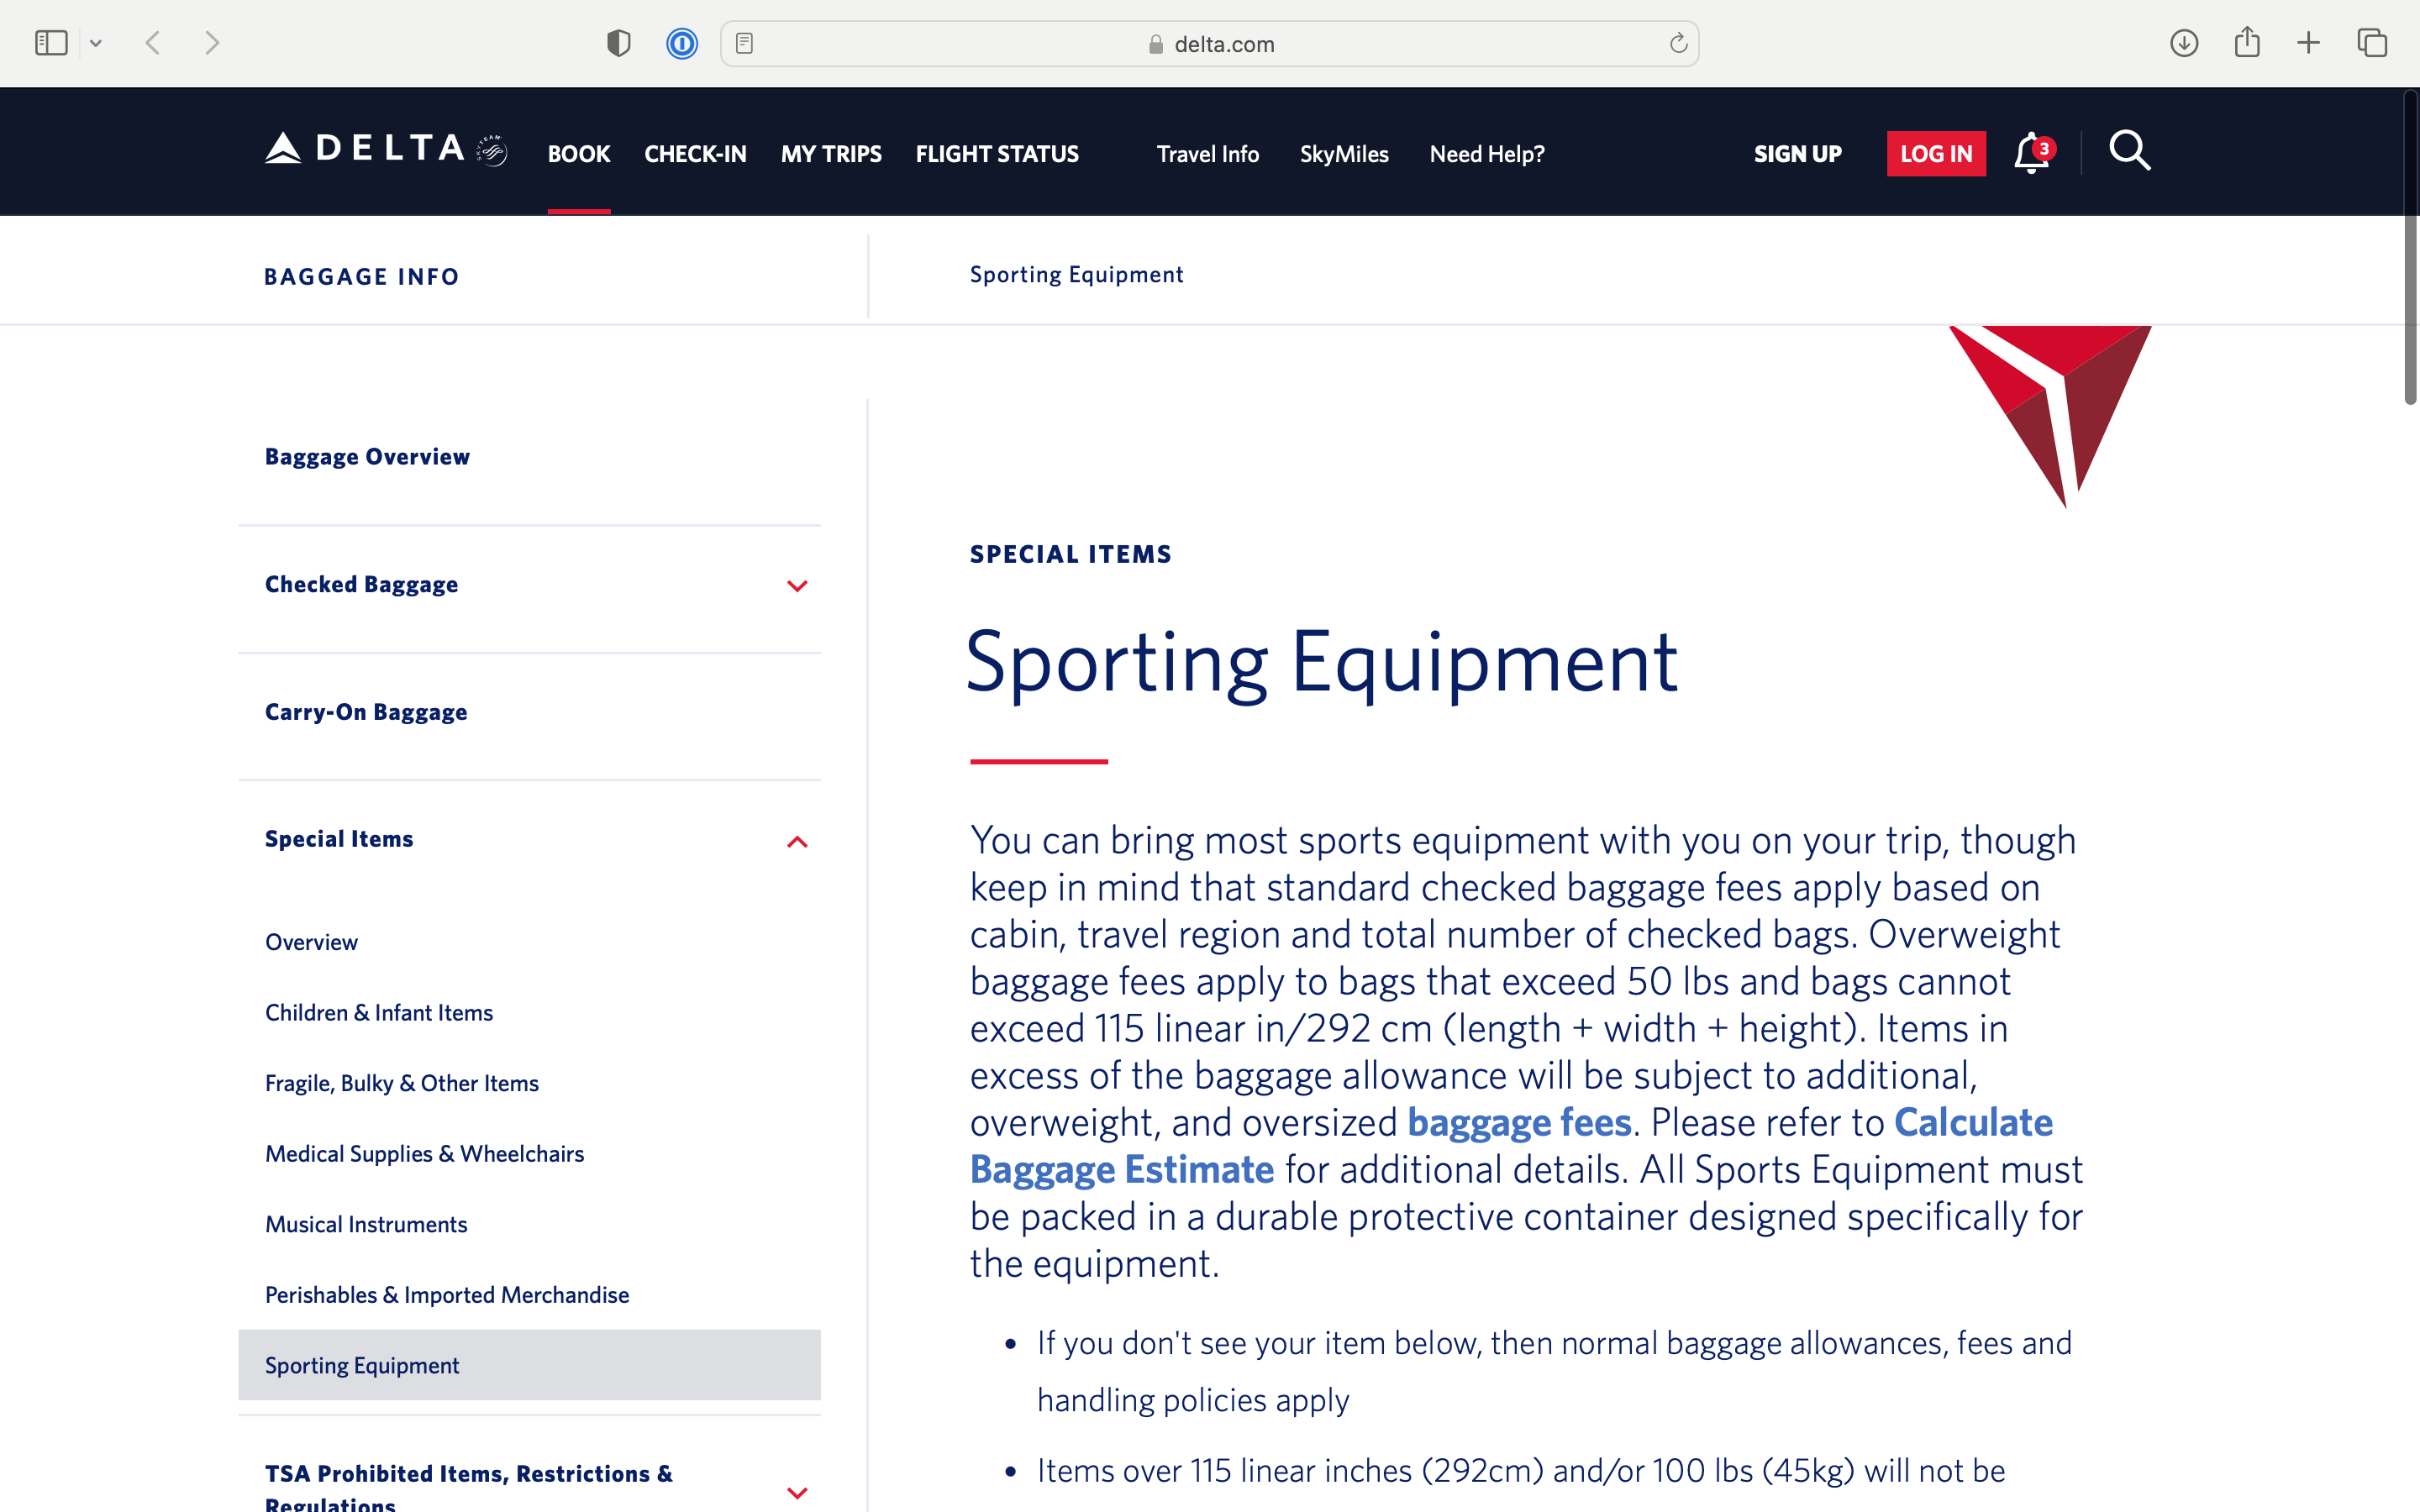Image resolution: width=2420 pixels, height=1512 pixels.
Task: Open the MY TRIPS navigation tab
Action: click(831, 154)
